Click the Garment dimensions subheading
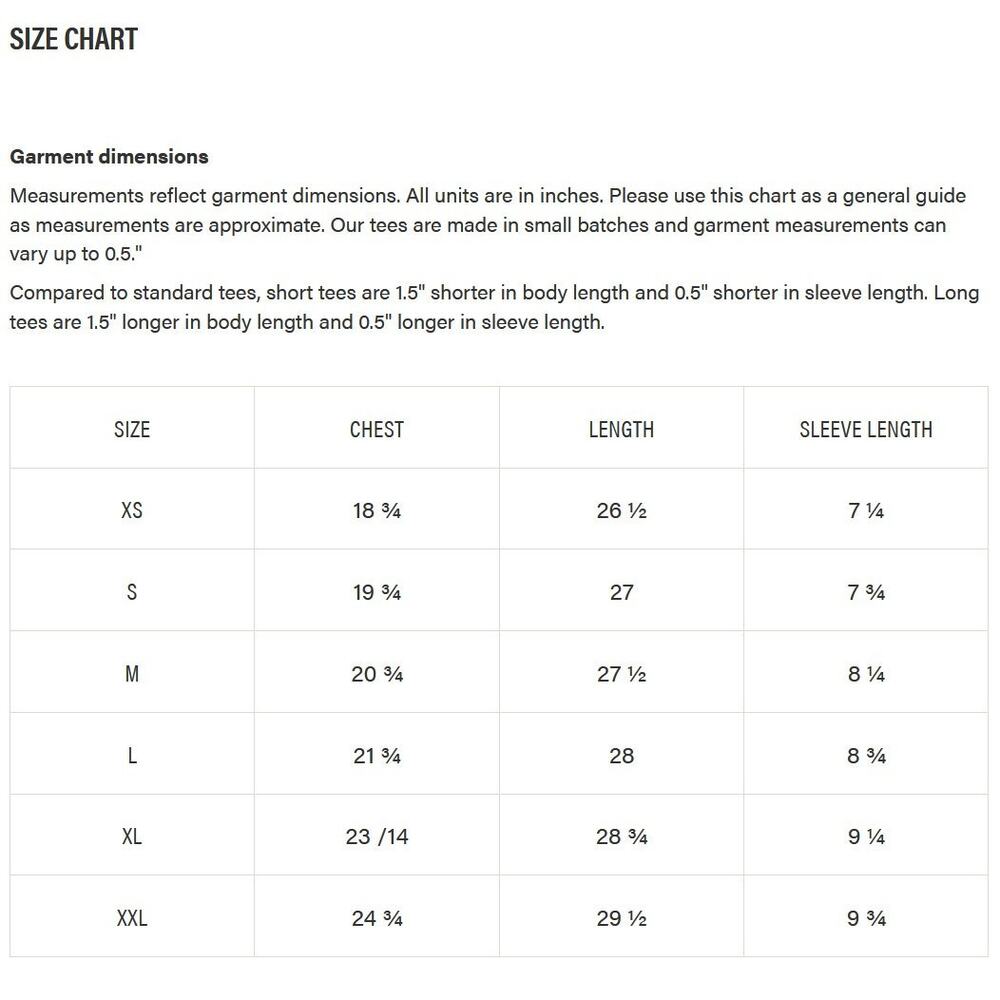The height and width of the screenshot is (1000, 1000). click(x=109, y=156)
